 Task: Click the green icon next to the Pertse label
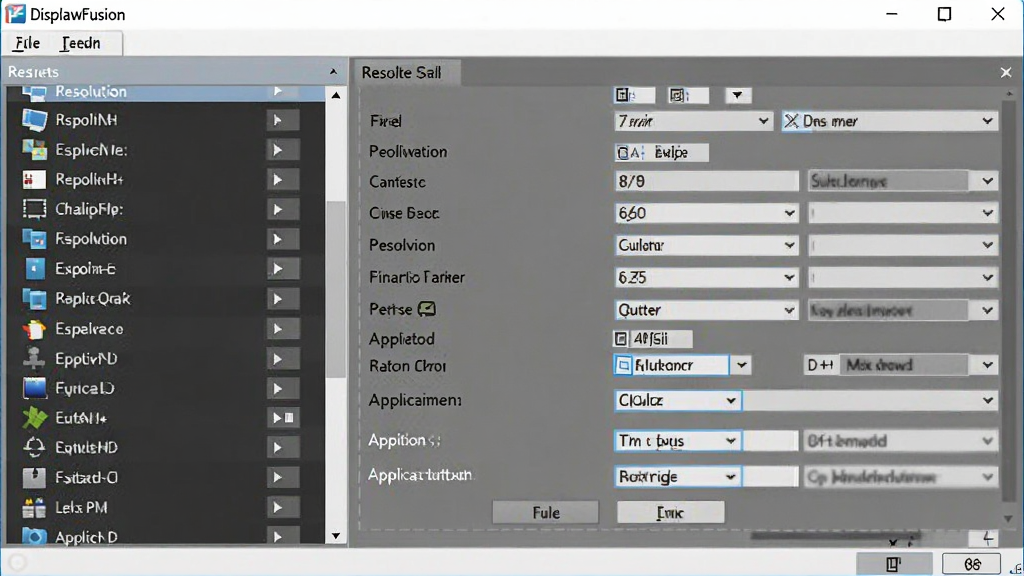pyautogui.click(x=427, y=309)
